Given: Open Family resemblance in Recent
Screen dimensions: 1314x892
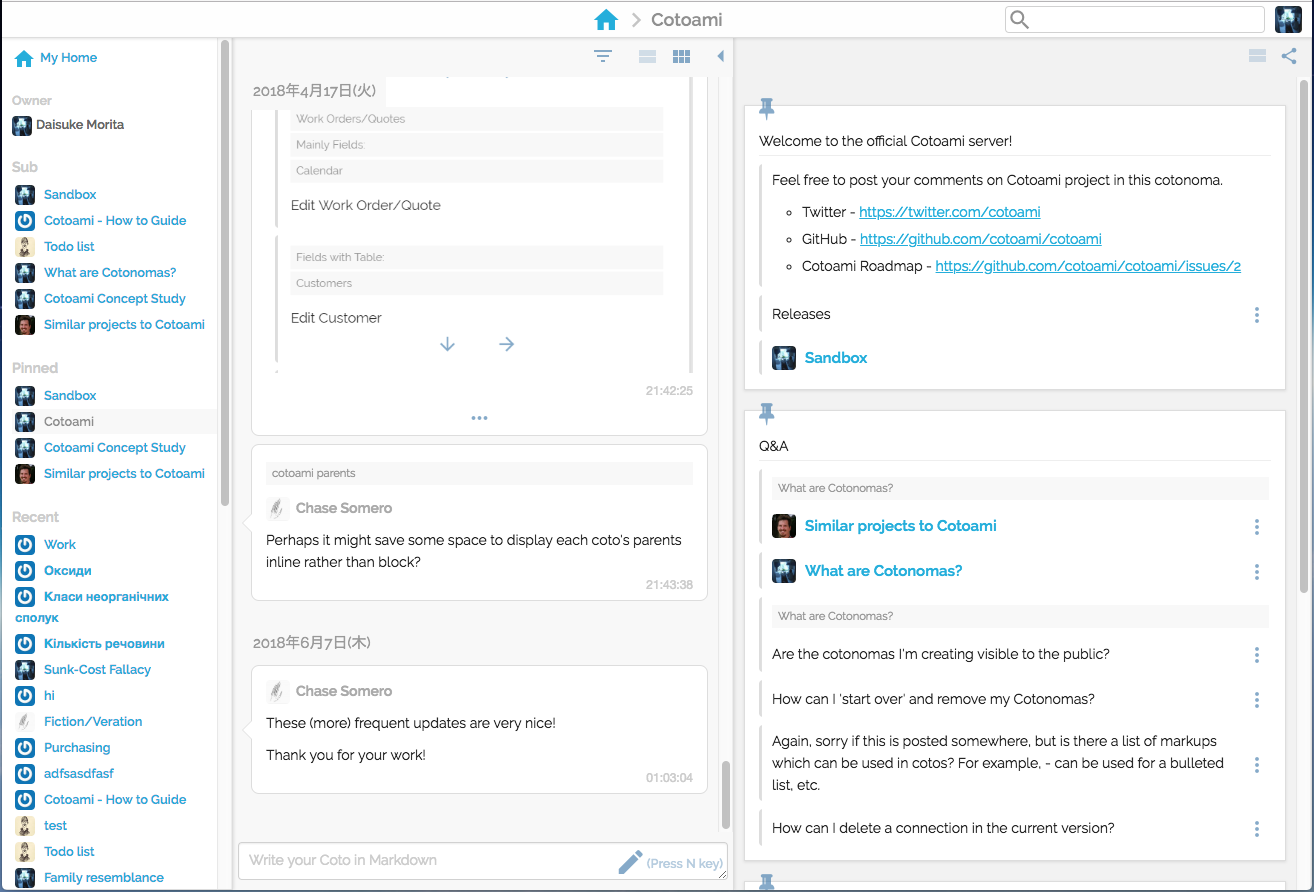Looking at the screenshot, I should tap(104, 877).
